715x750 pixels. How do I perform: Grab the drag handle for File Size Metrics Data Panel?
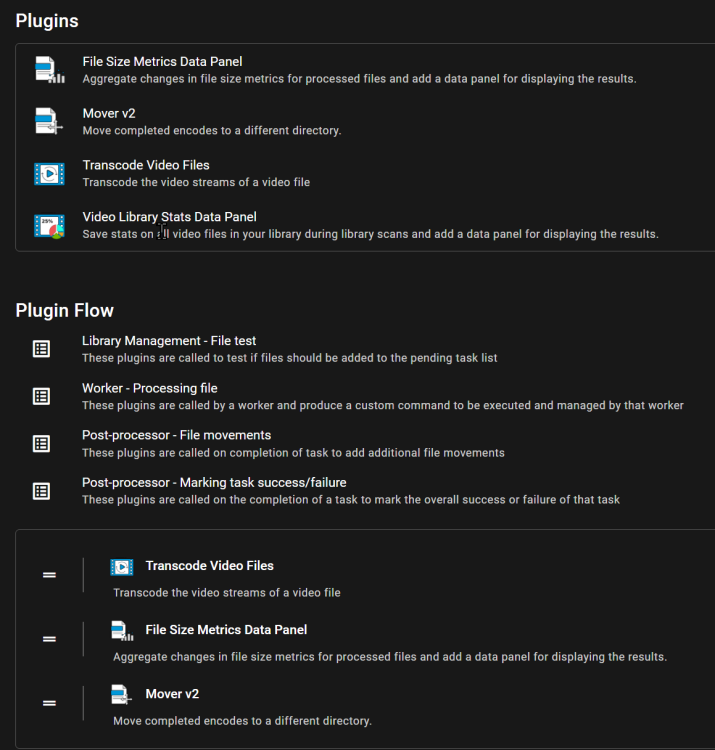coord(49,639)
